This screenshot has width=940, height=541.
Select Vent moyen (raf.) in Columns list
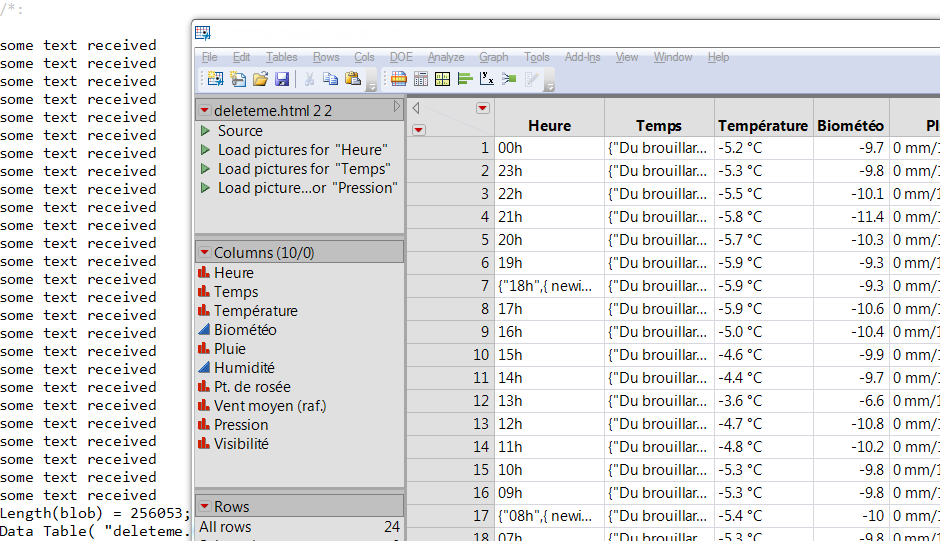tap(270, 405)
